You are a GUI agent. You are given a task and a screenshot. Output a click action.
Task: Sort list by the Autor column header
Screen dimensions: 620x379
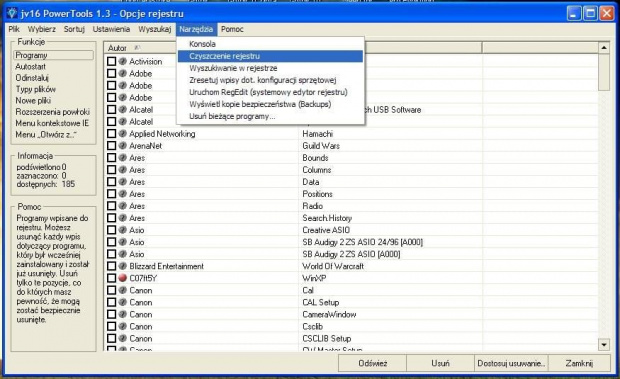pos(202,48)
